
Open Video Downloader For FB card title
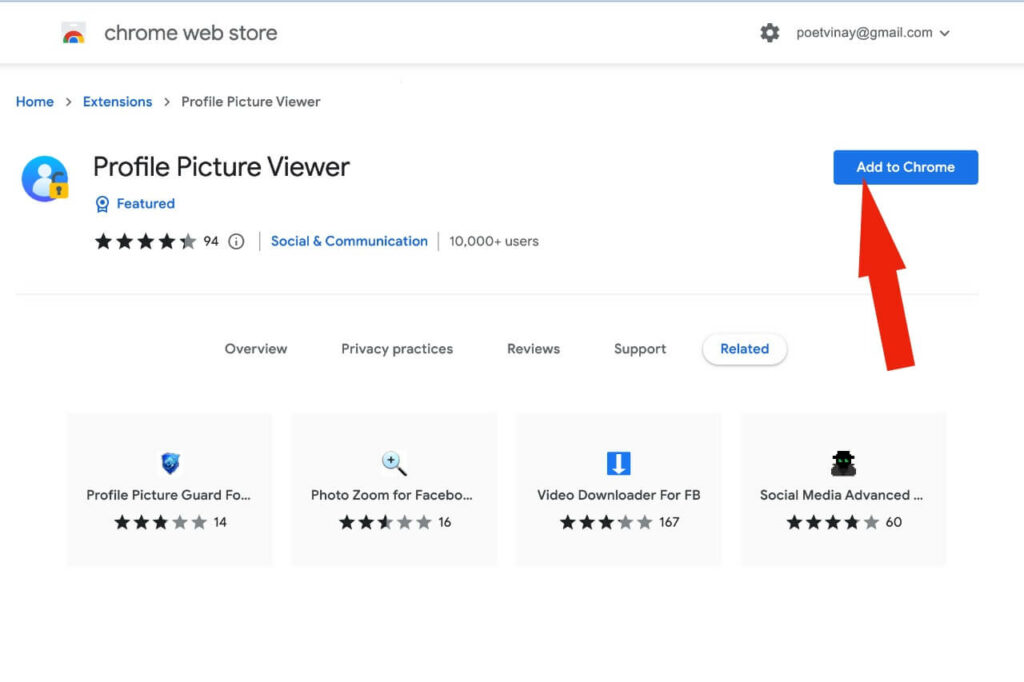618,495
